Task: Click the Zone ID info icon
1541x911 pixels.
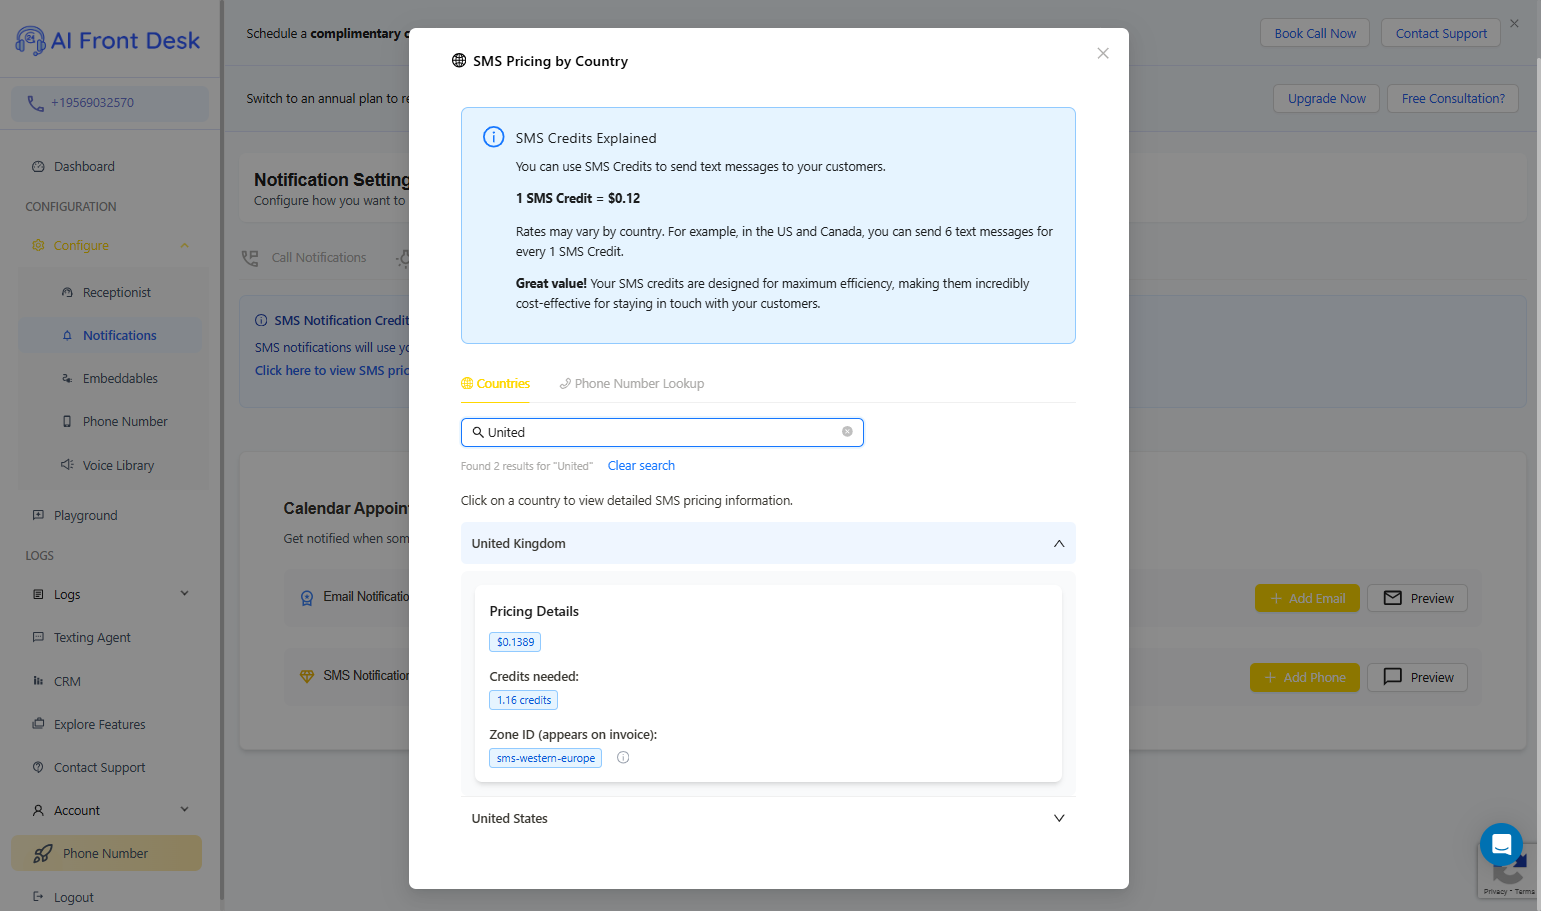Action: pos(623,758)
